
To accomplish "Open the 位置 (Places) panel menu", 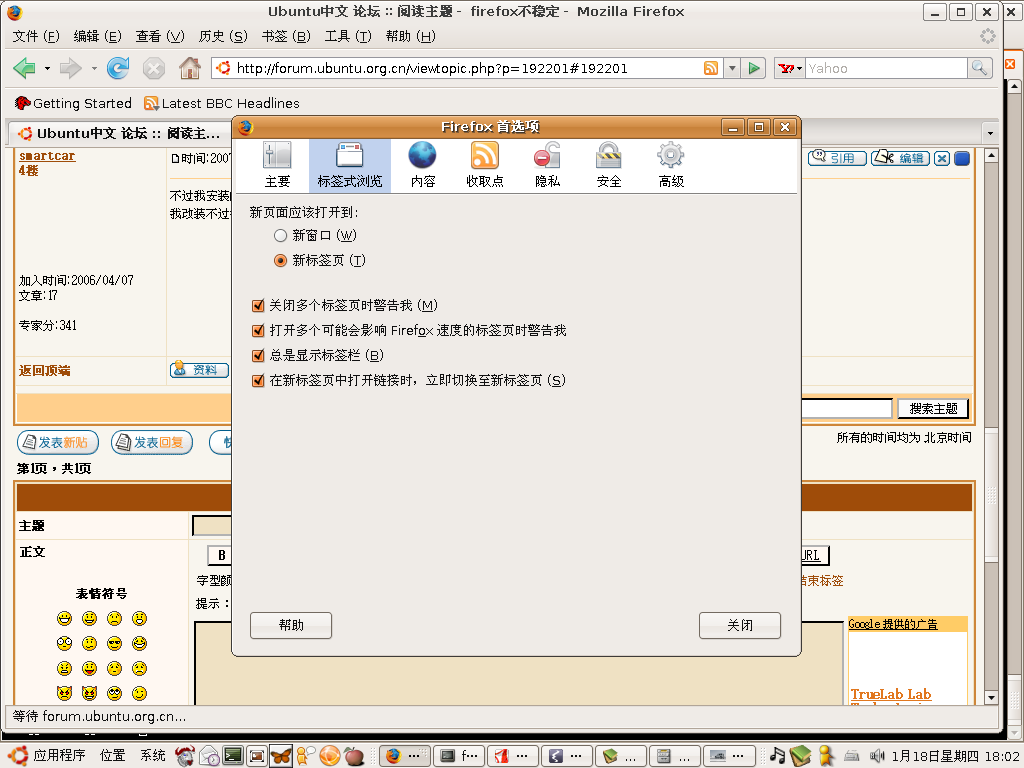I will pos(112,756).
